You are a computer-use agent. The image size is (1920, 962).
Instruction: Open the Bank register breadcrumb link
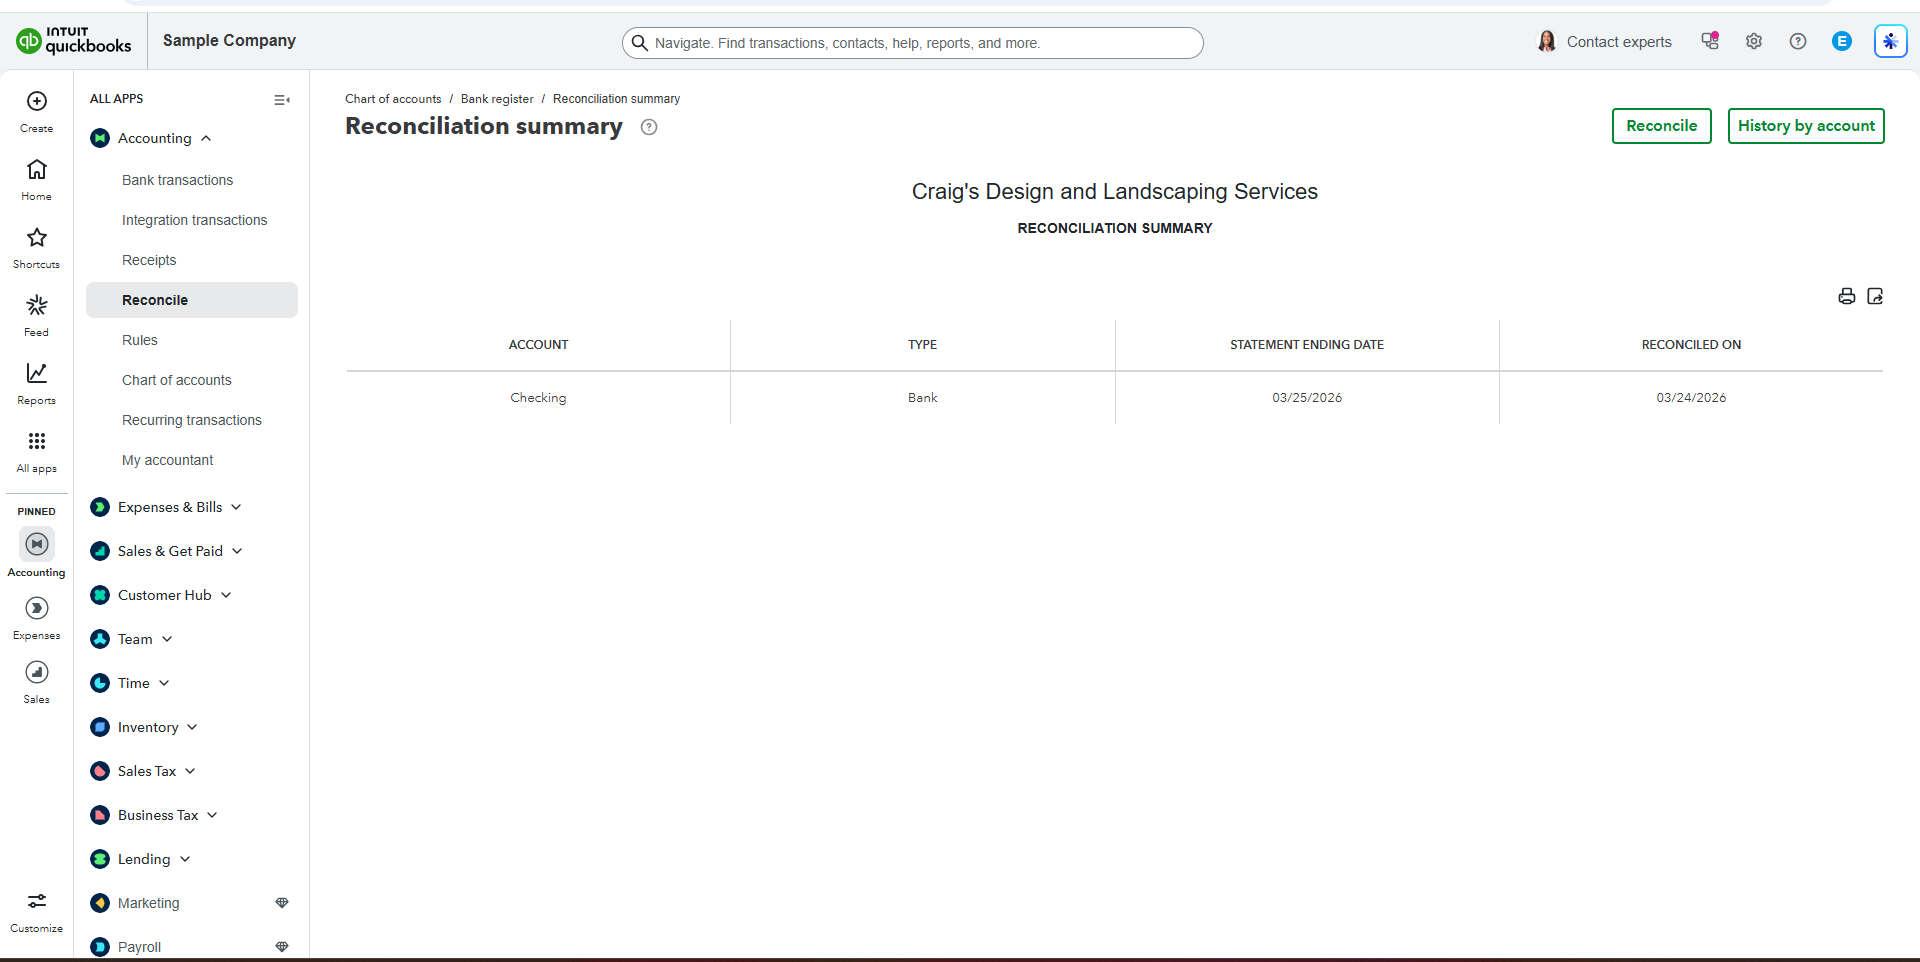497,99
